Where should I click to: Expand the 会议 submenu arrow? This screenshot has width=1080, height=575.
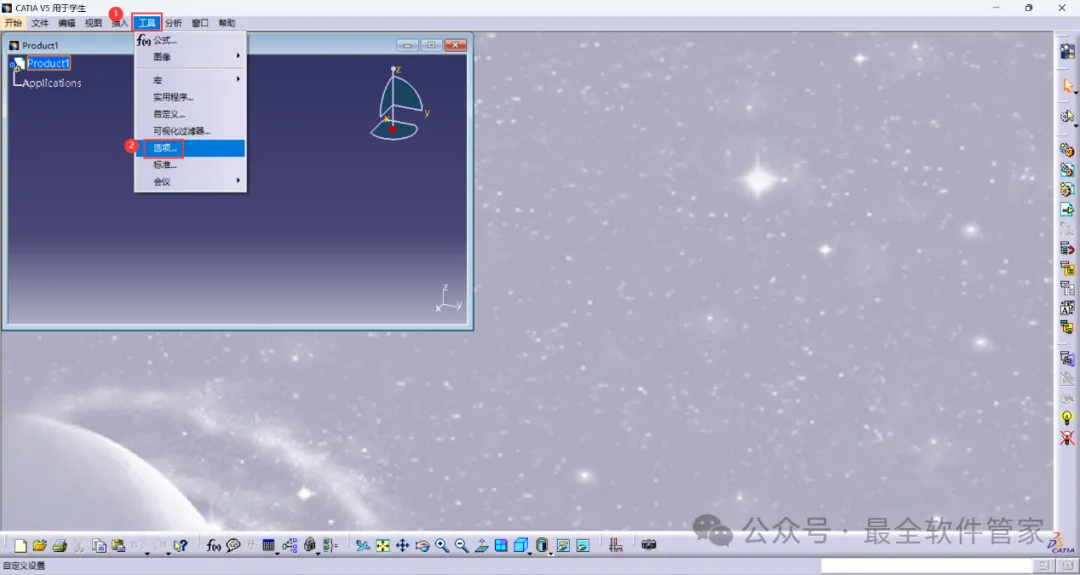tap(239, 182)
